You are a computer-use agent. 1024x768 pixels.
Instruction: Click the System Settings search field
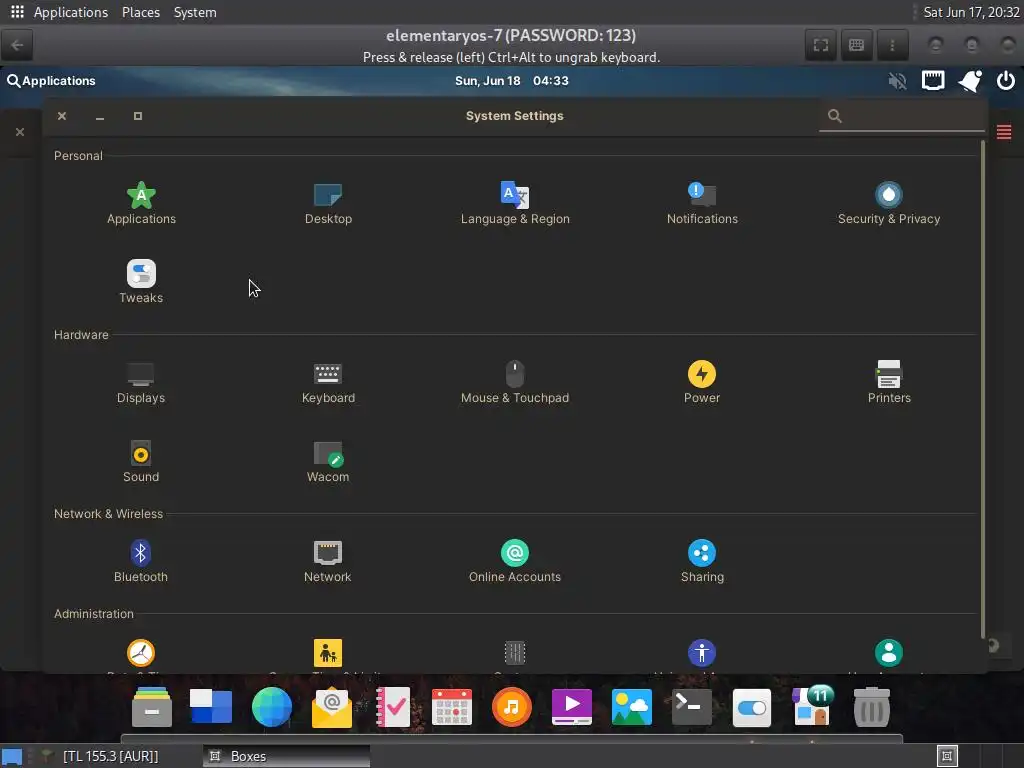point(902,116)
